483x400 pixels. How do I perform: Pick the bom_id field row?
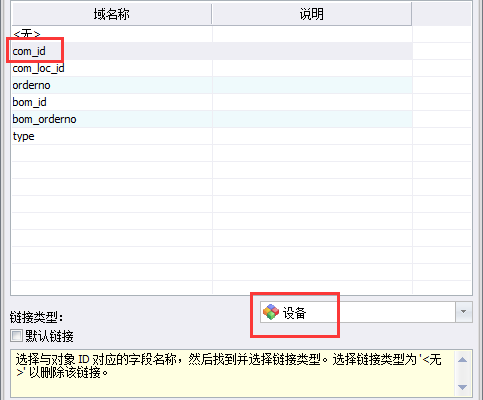[212, 102]
